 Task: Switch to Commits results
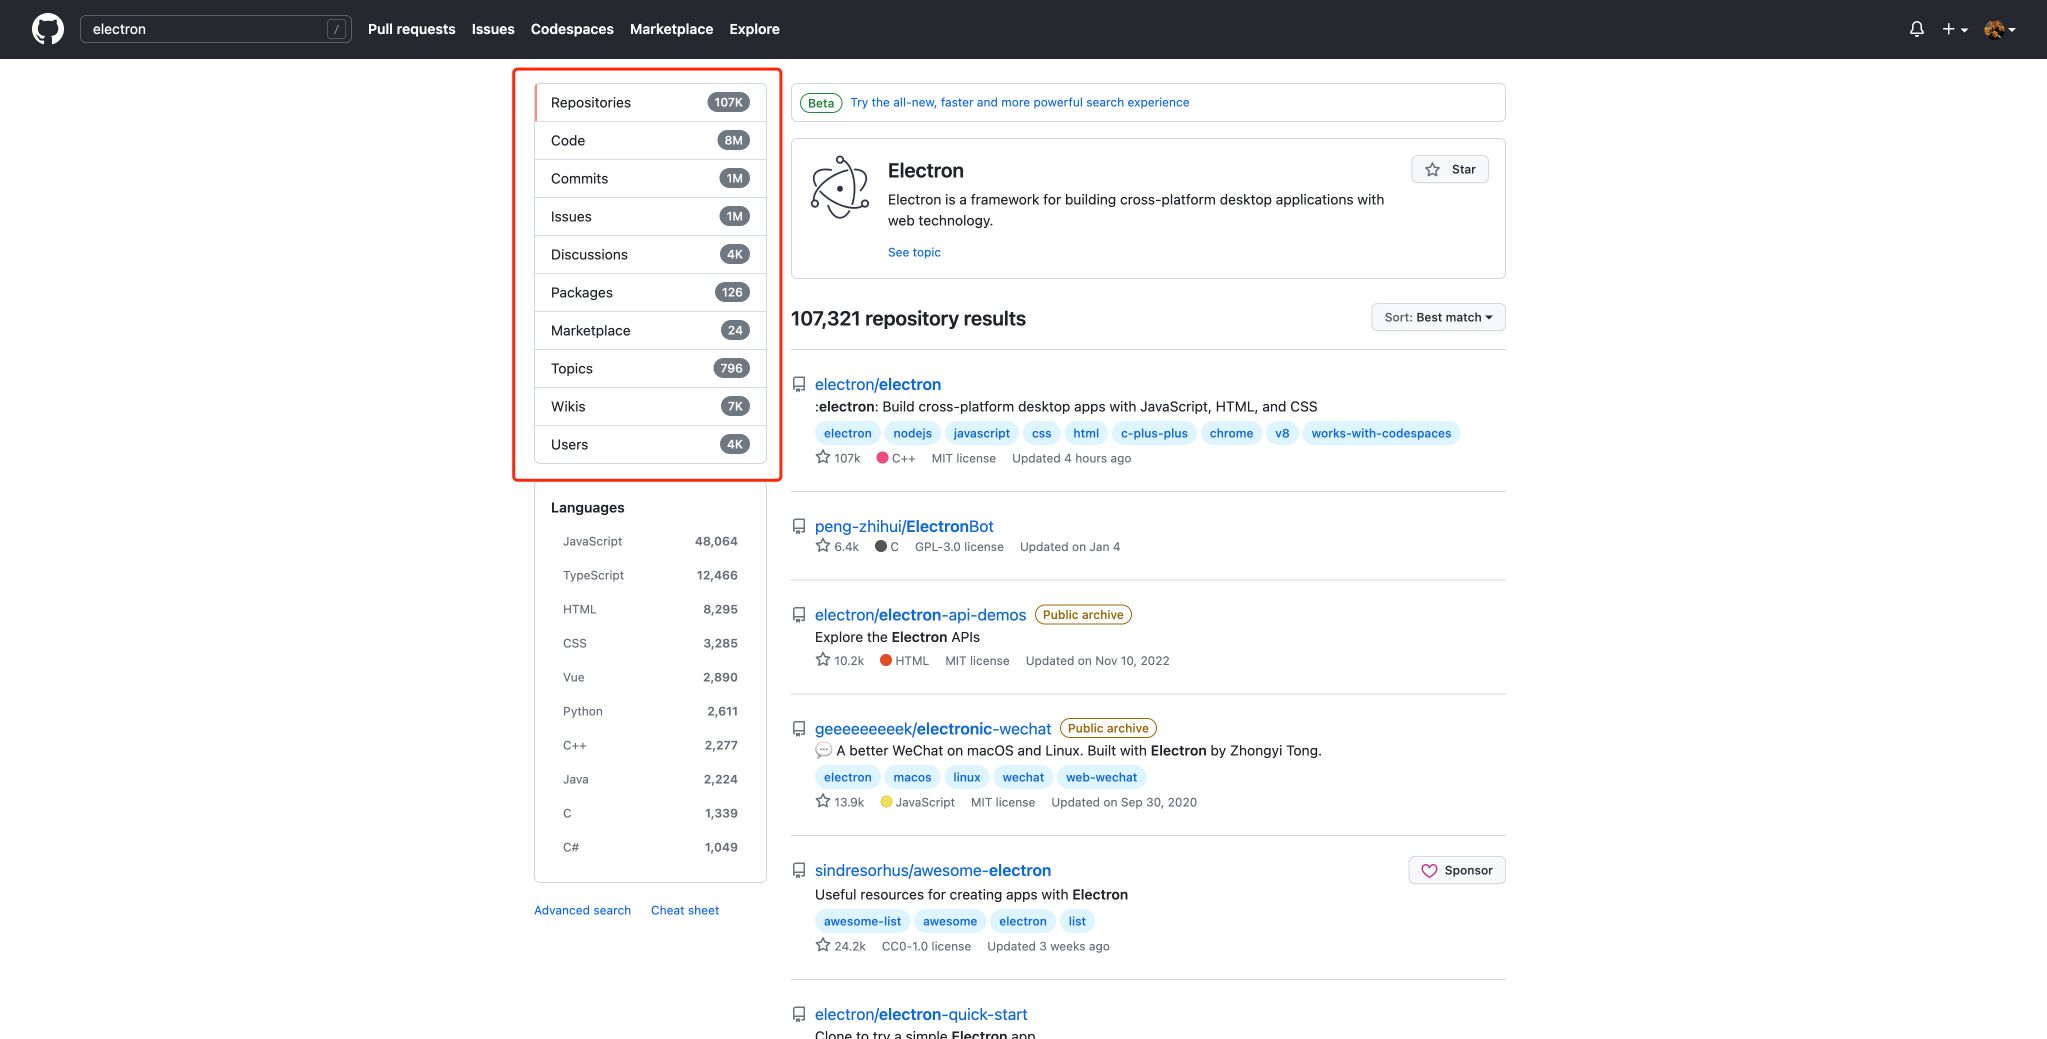650,179
